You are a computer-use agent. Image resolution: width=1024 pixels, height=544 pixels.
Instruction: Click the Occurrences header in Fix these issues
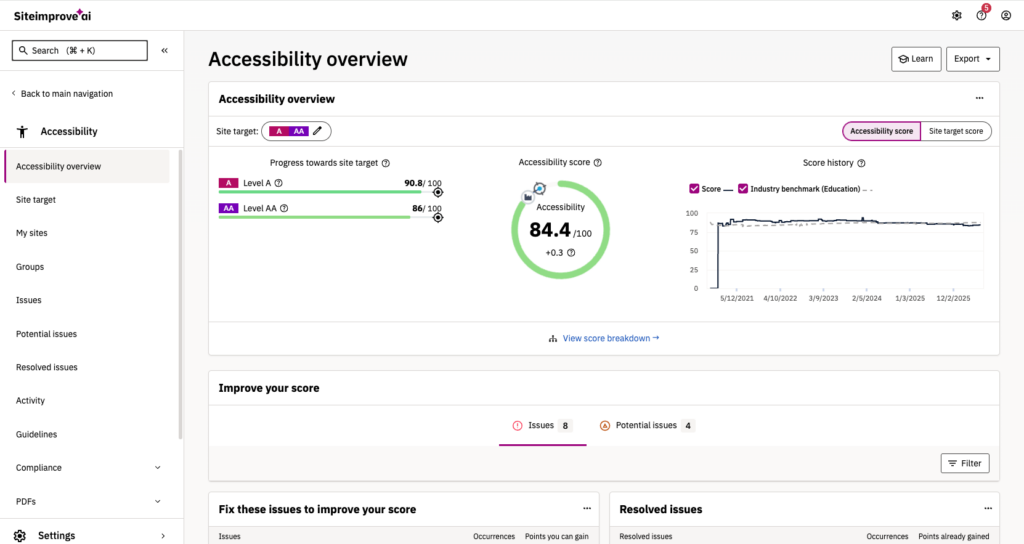click(x=494, y=536)
